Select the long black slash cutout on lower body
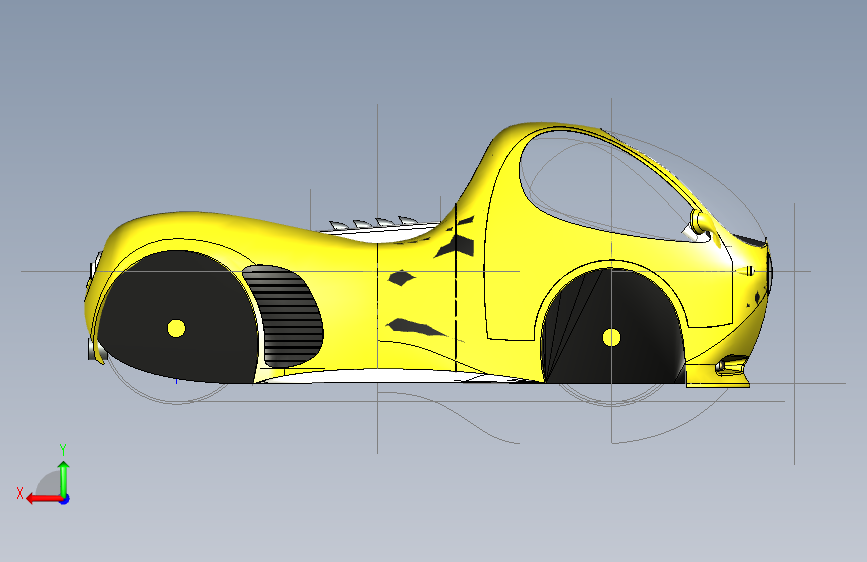Screen dimensions: 867x562 [415, 327]
